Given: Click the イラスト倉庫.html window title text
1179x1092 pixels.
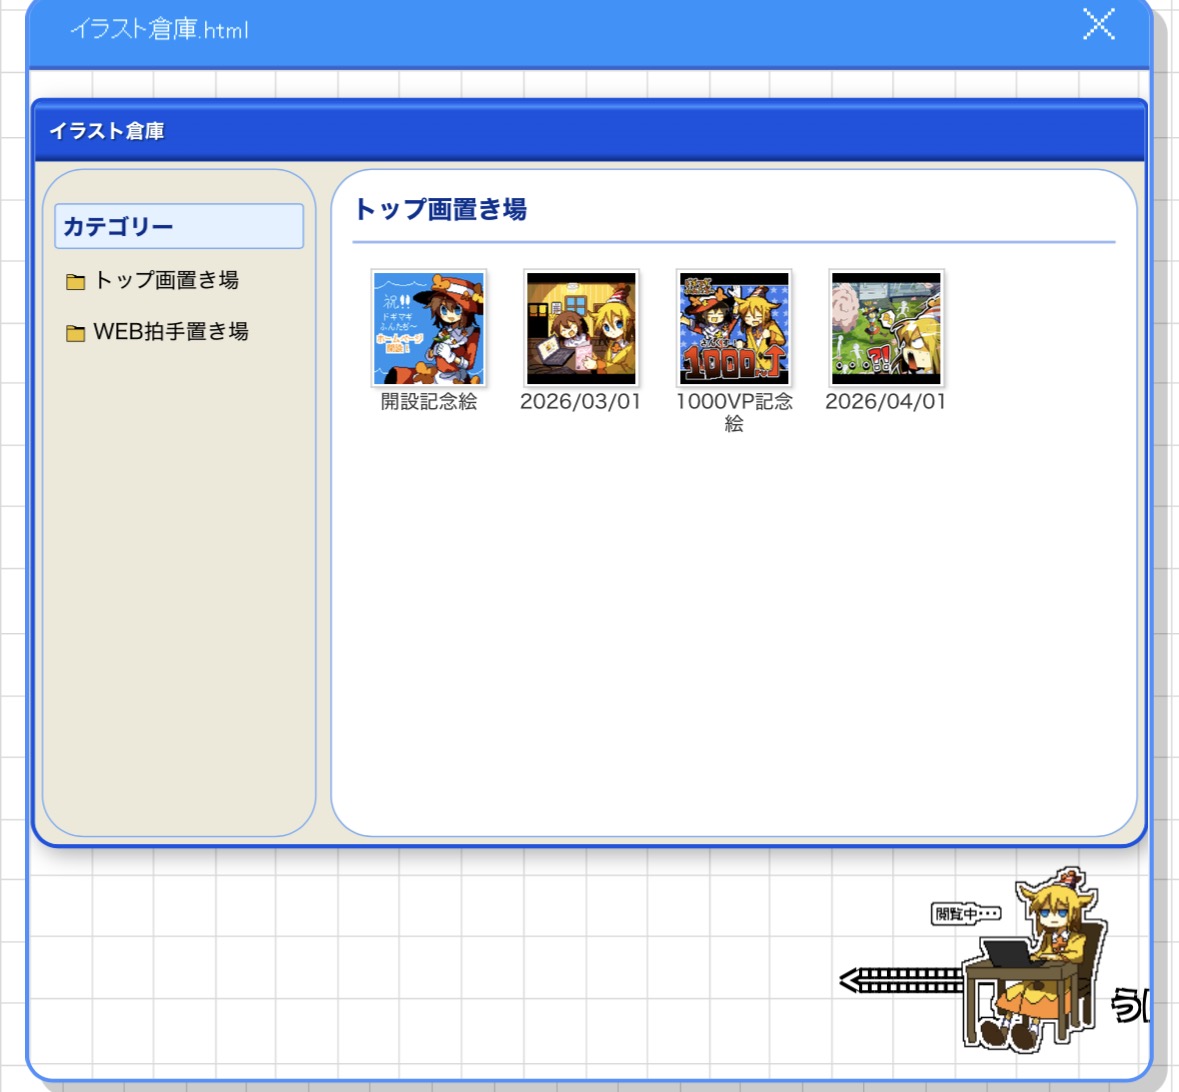Looking at the screenshot, I should click(159, 29).
